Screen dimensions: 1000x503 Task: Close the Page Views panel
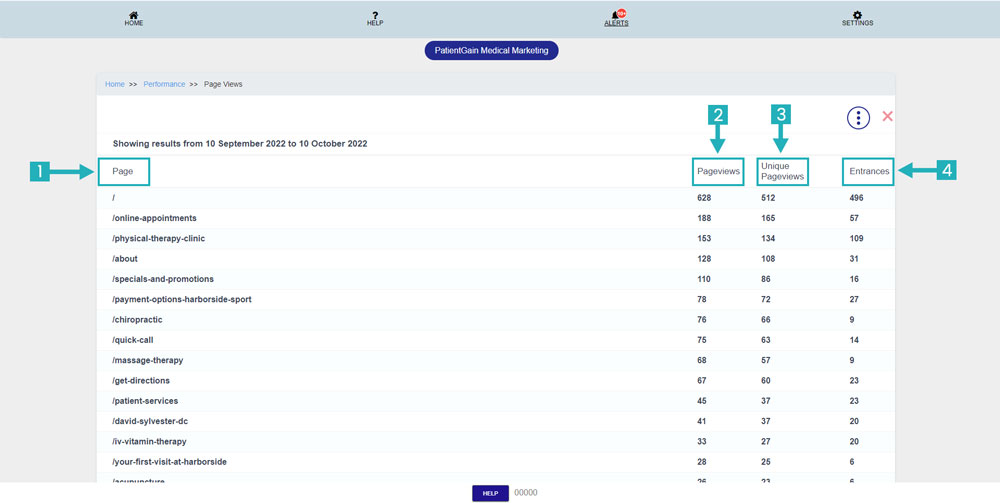point(887,116)
